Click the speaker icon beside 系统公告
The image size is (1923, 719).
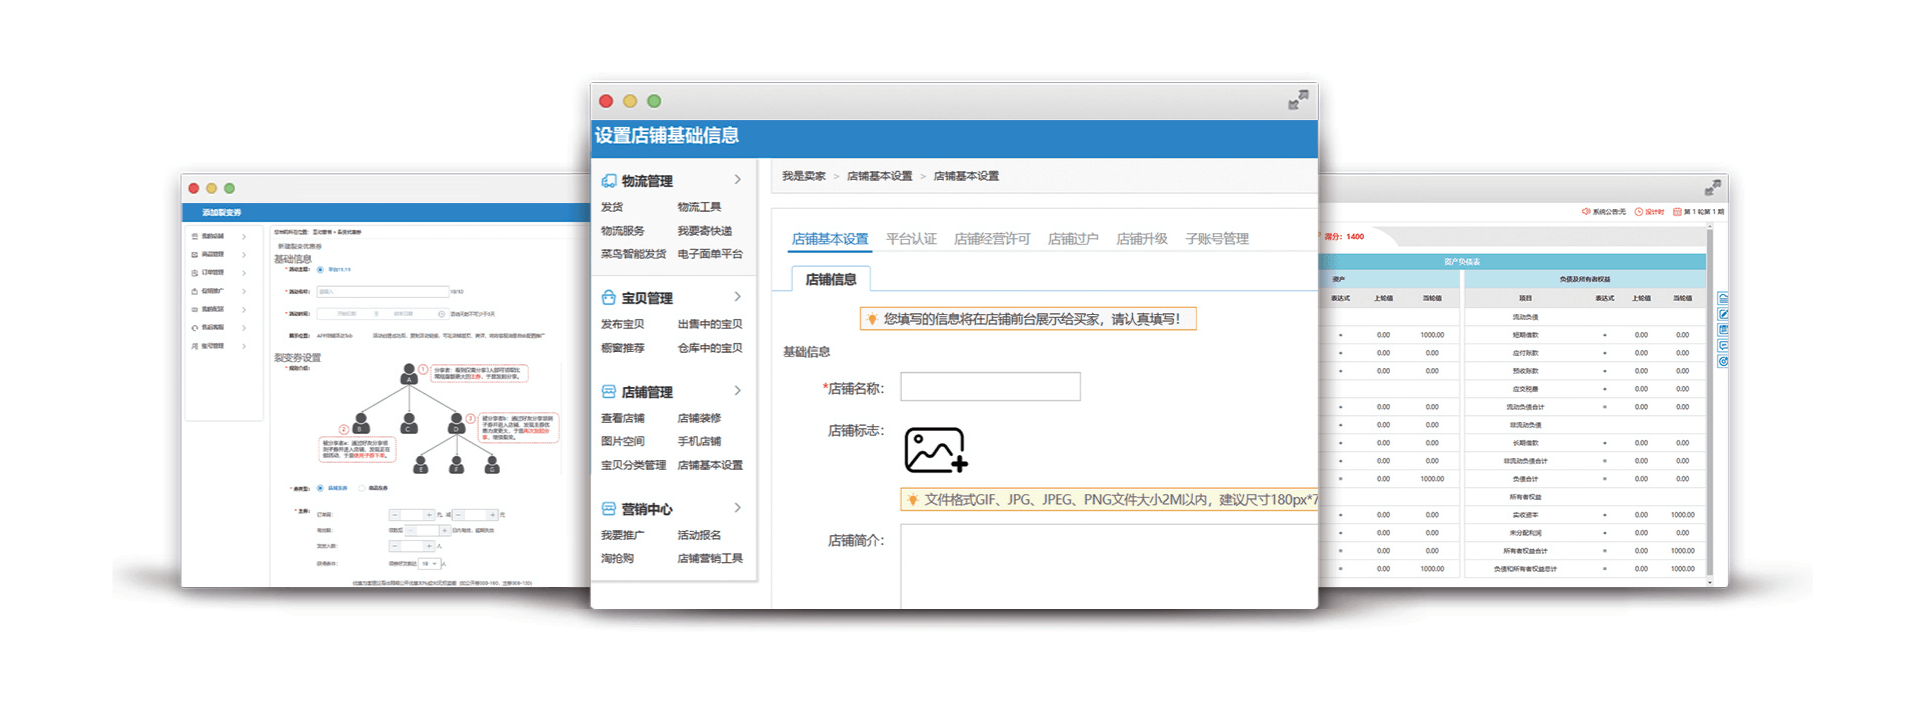point(1586,212)
